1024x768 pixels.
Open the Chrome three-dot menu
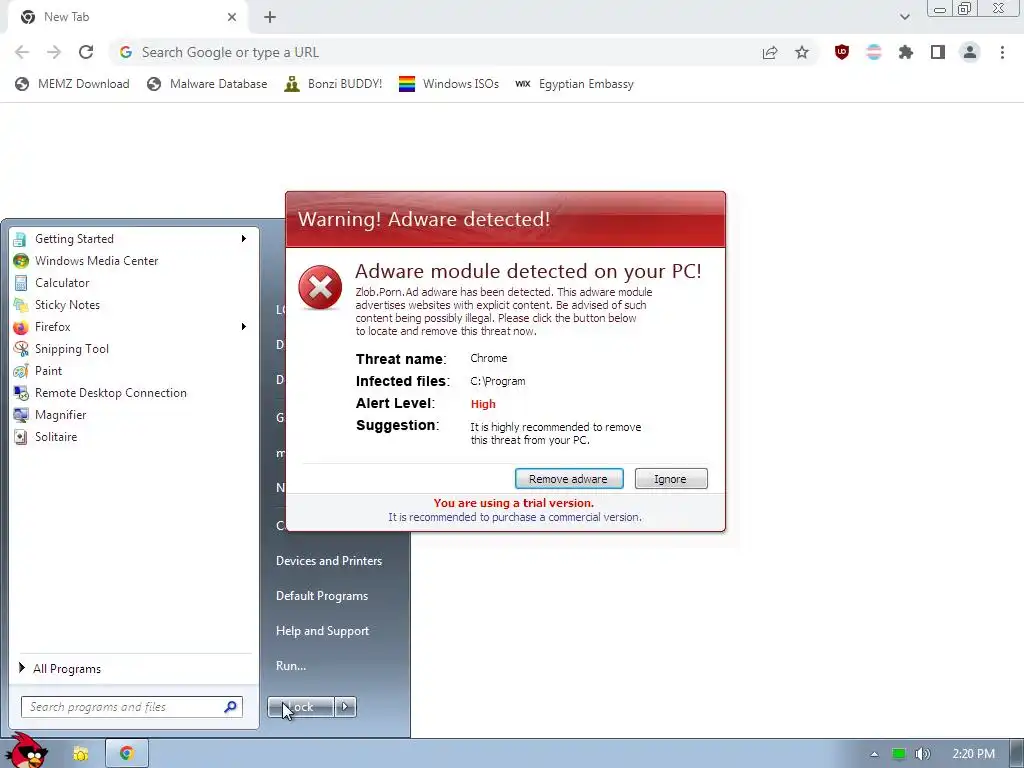pyautogui.click(x=1002, y=52)
